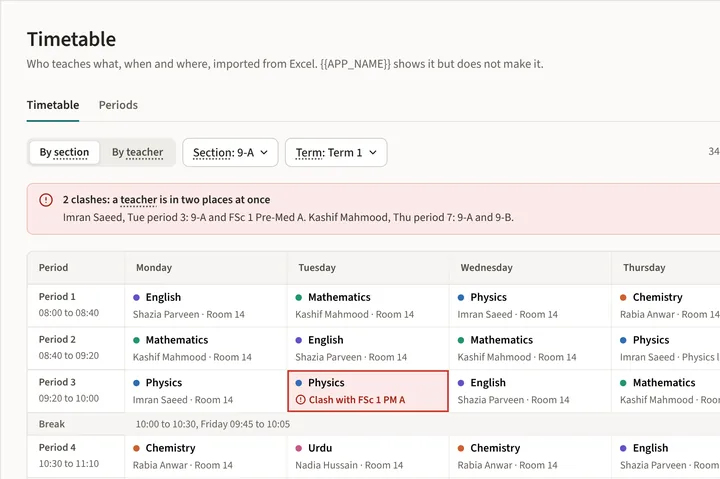Click the '2 clashes' alert heading
The height and width of the screenshot is (479, 720).
pyautogui.click(x=166, y=200)
